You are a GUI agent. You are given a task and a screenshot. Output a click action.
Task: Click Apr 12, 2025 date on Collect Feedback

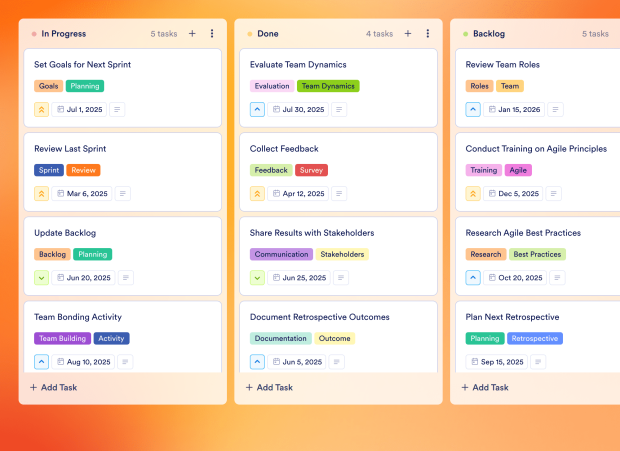(298, 194)
